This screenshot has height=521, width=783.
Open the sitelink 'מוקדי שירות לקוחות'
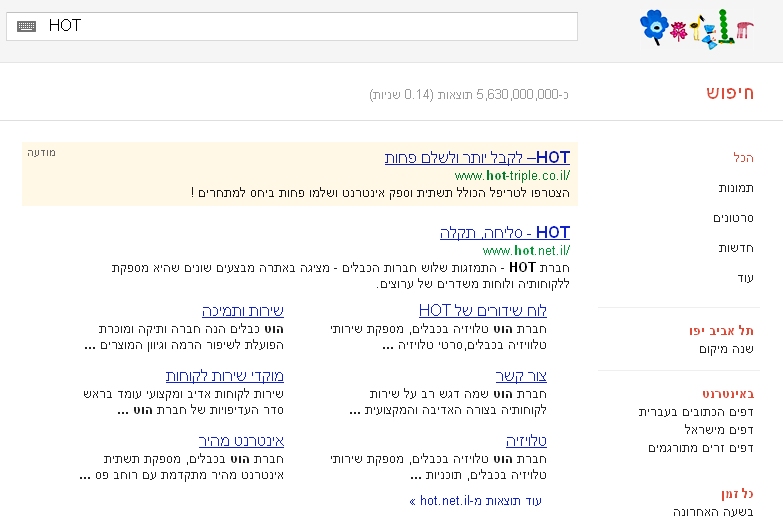pyautogui.click(x=225, y=376)
